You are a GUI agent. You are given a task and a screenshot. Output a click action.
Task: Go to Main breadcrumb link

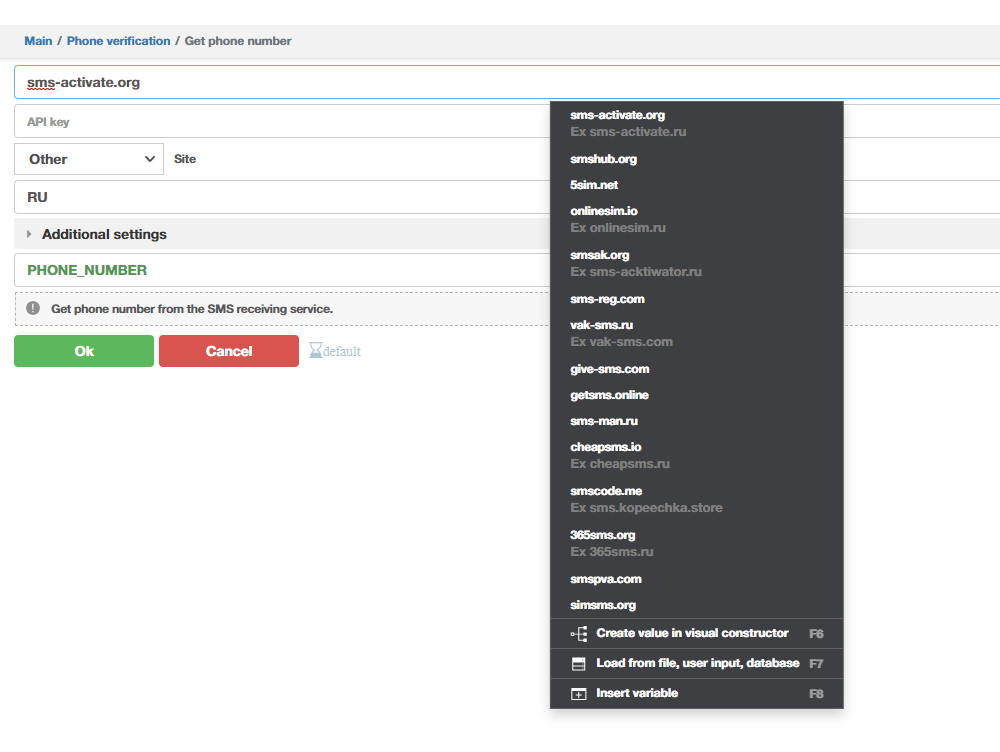38,41
